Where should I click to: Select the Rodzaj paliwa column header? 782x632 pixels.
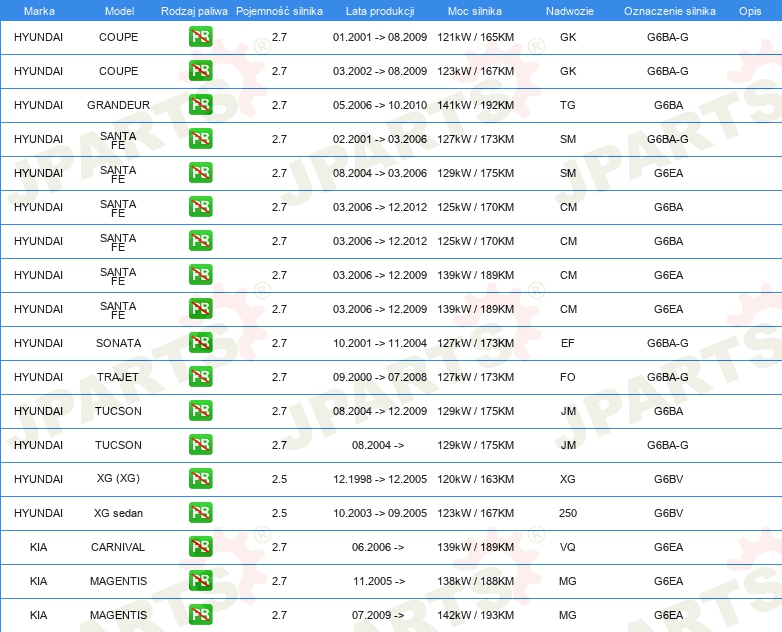(x=194, y=11)
